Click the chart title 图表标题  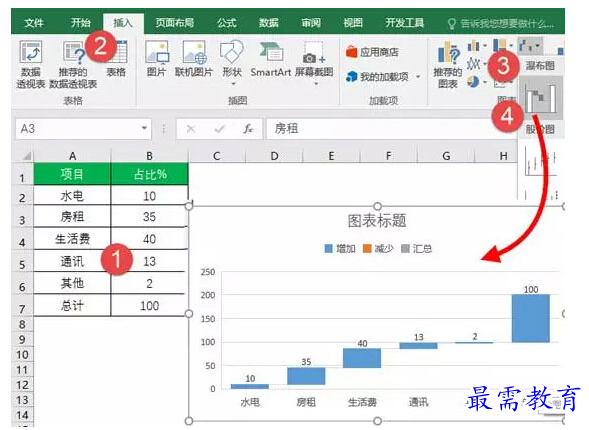click(x=377, y=221)
